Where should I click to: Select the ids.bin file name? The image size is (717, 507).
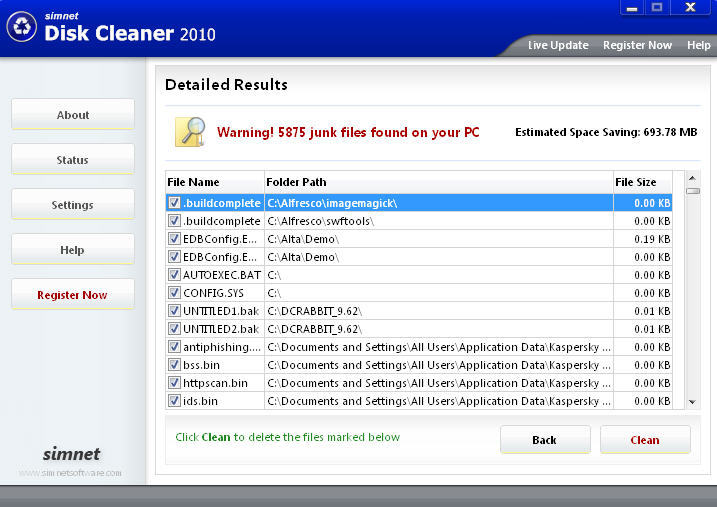pos(200,401)
